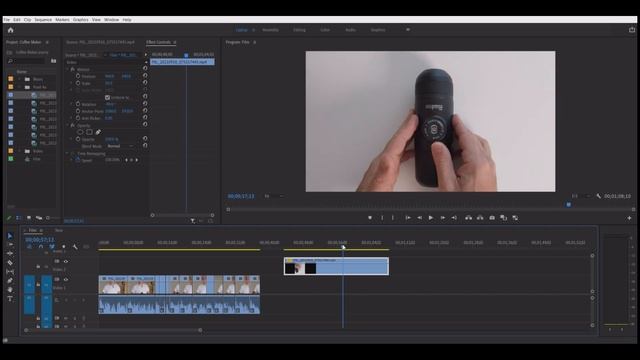Open the Blend Mode dropdown
Viewport: 640px width, 360px height.
pos(120,146)
